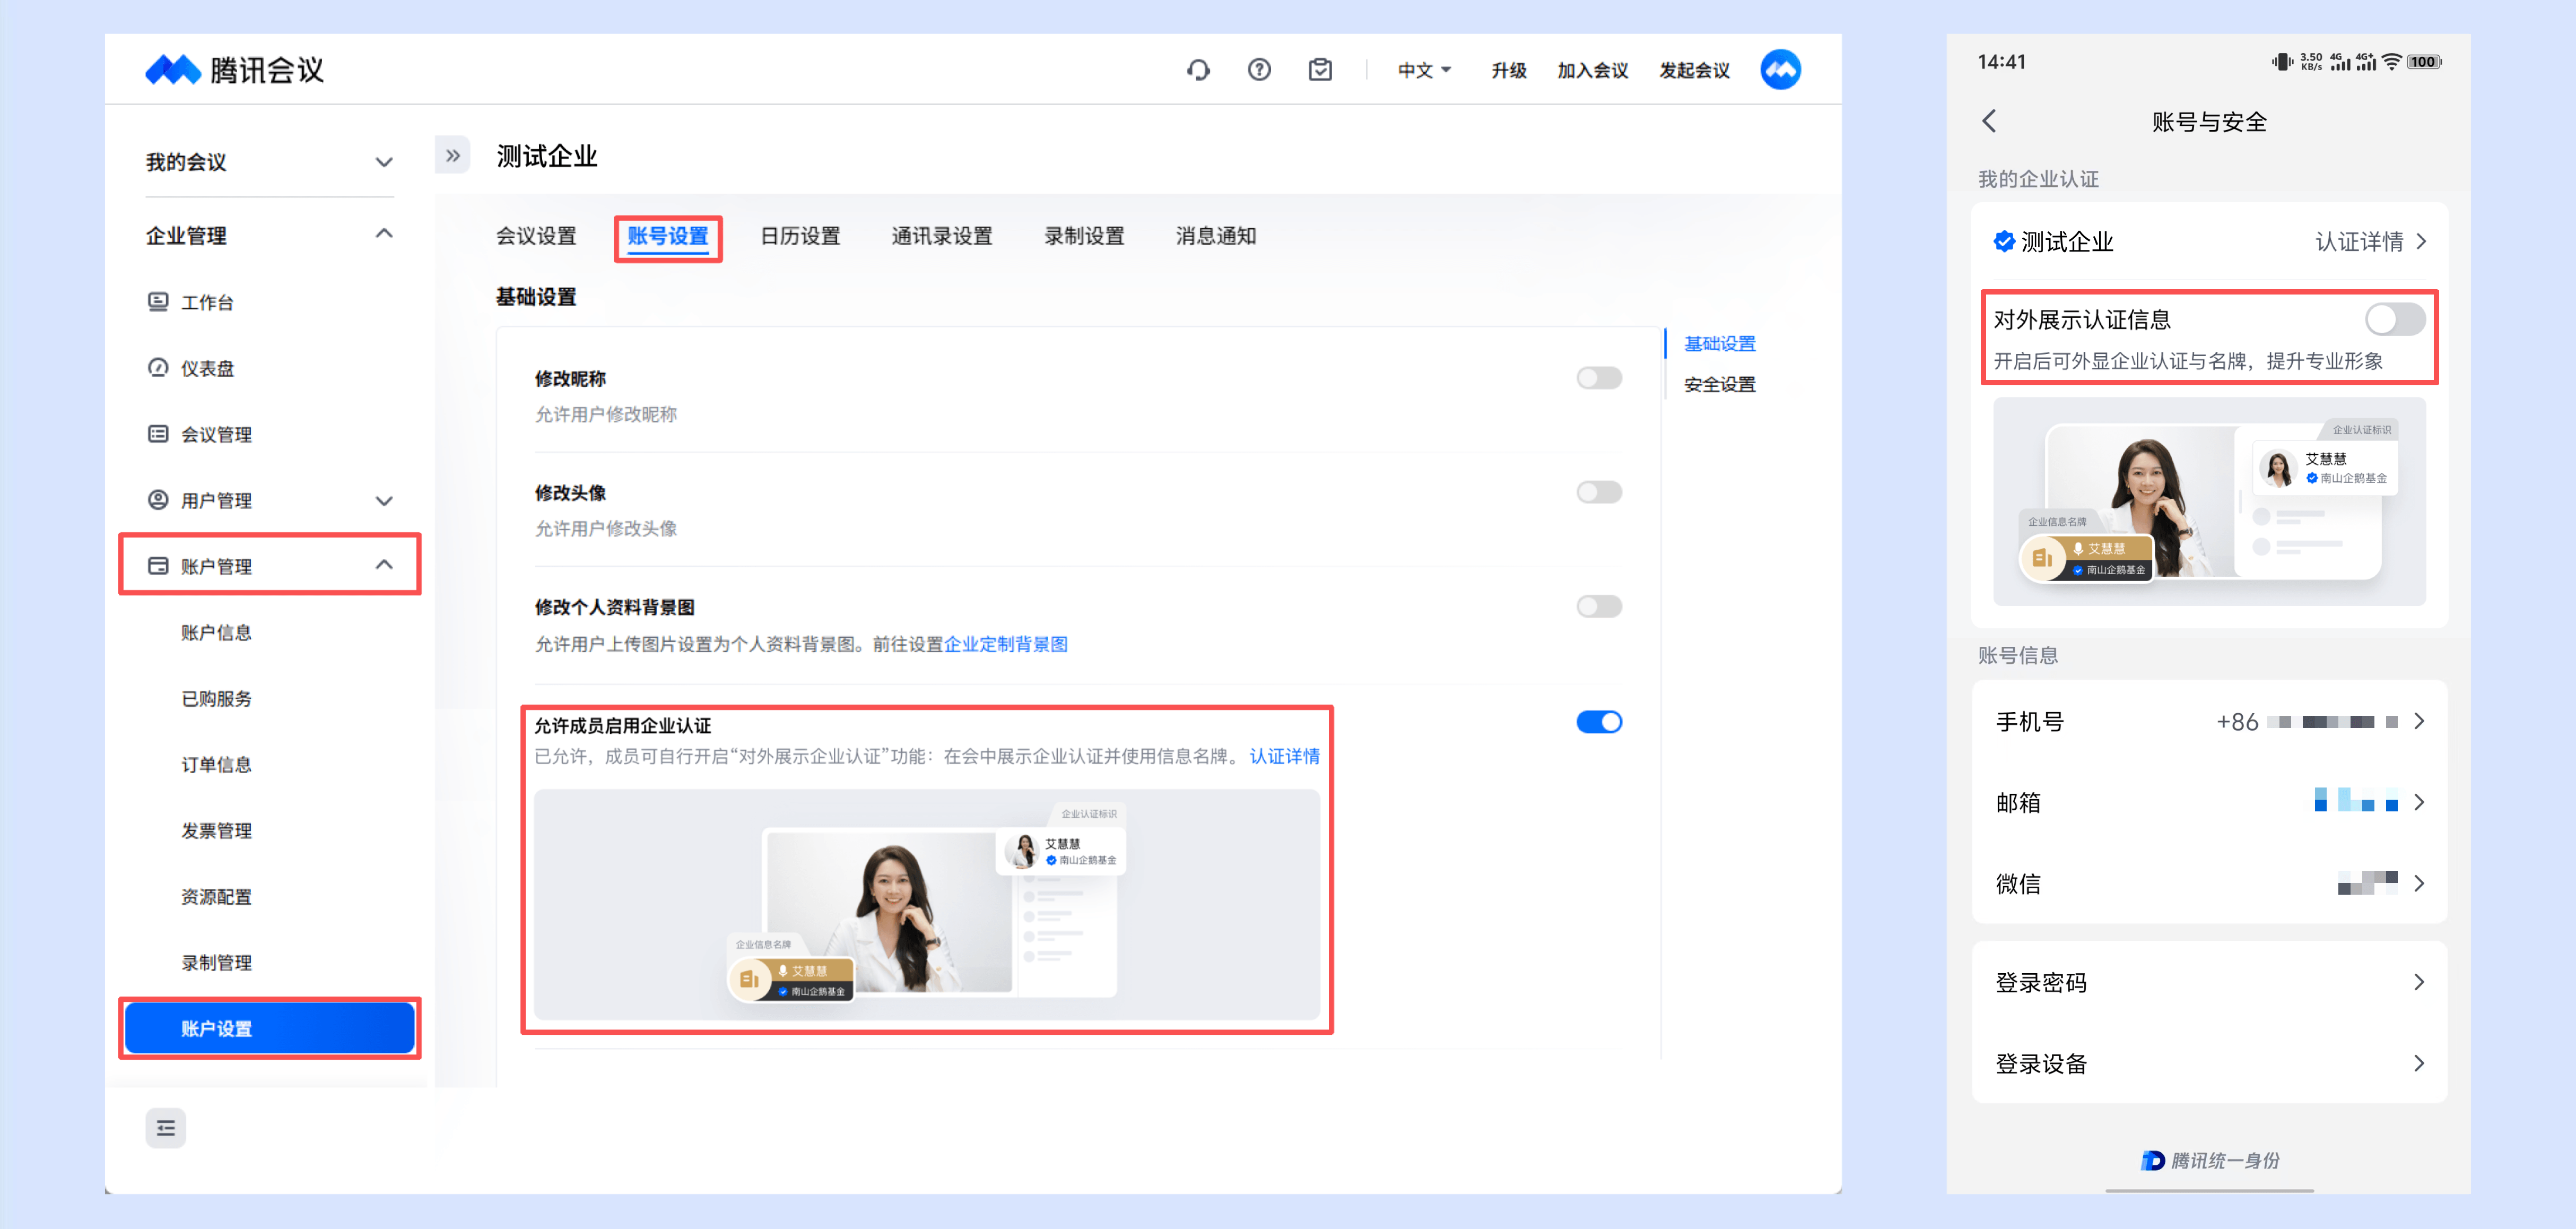Open 会议管理 in sidebar
Image resolution: width=2576 pixels, height=1229 pixels.
tap(216, 434)
